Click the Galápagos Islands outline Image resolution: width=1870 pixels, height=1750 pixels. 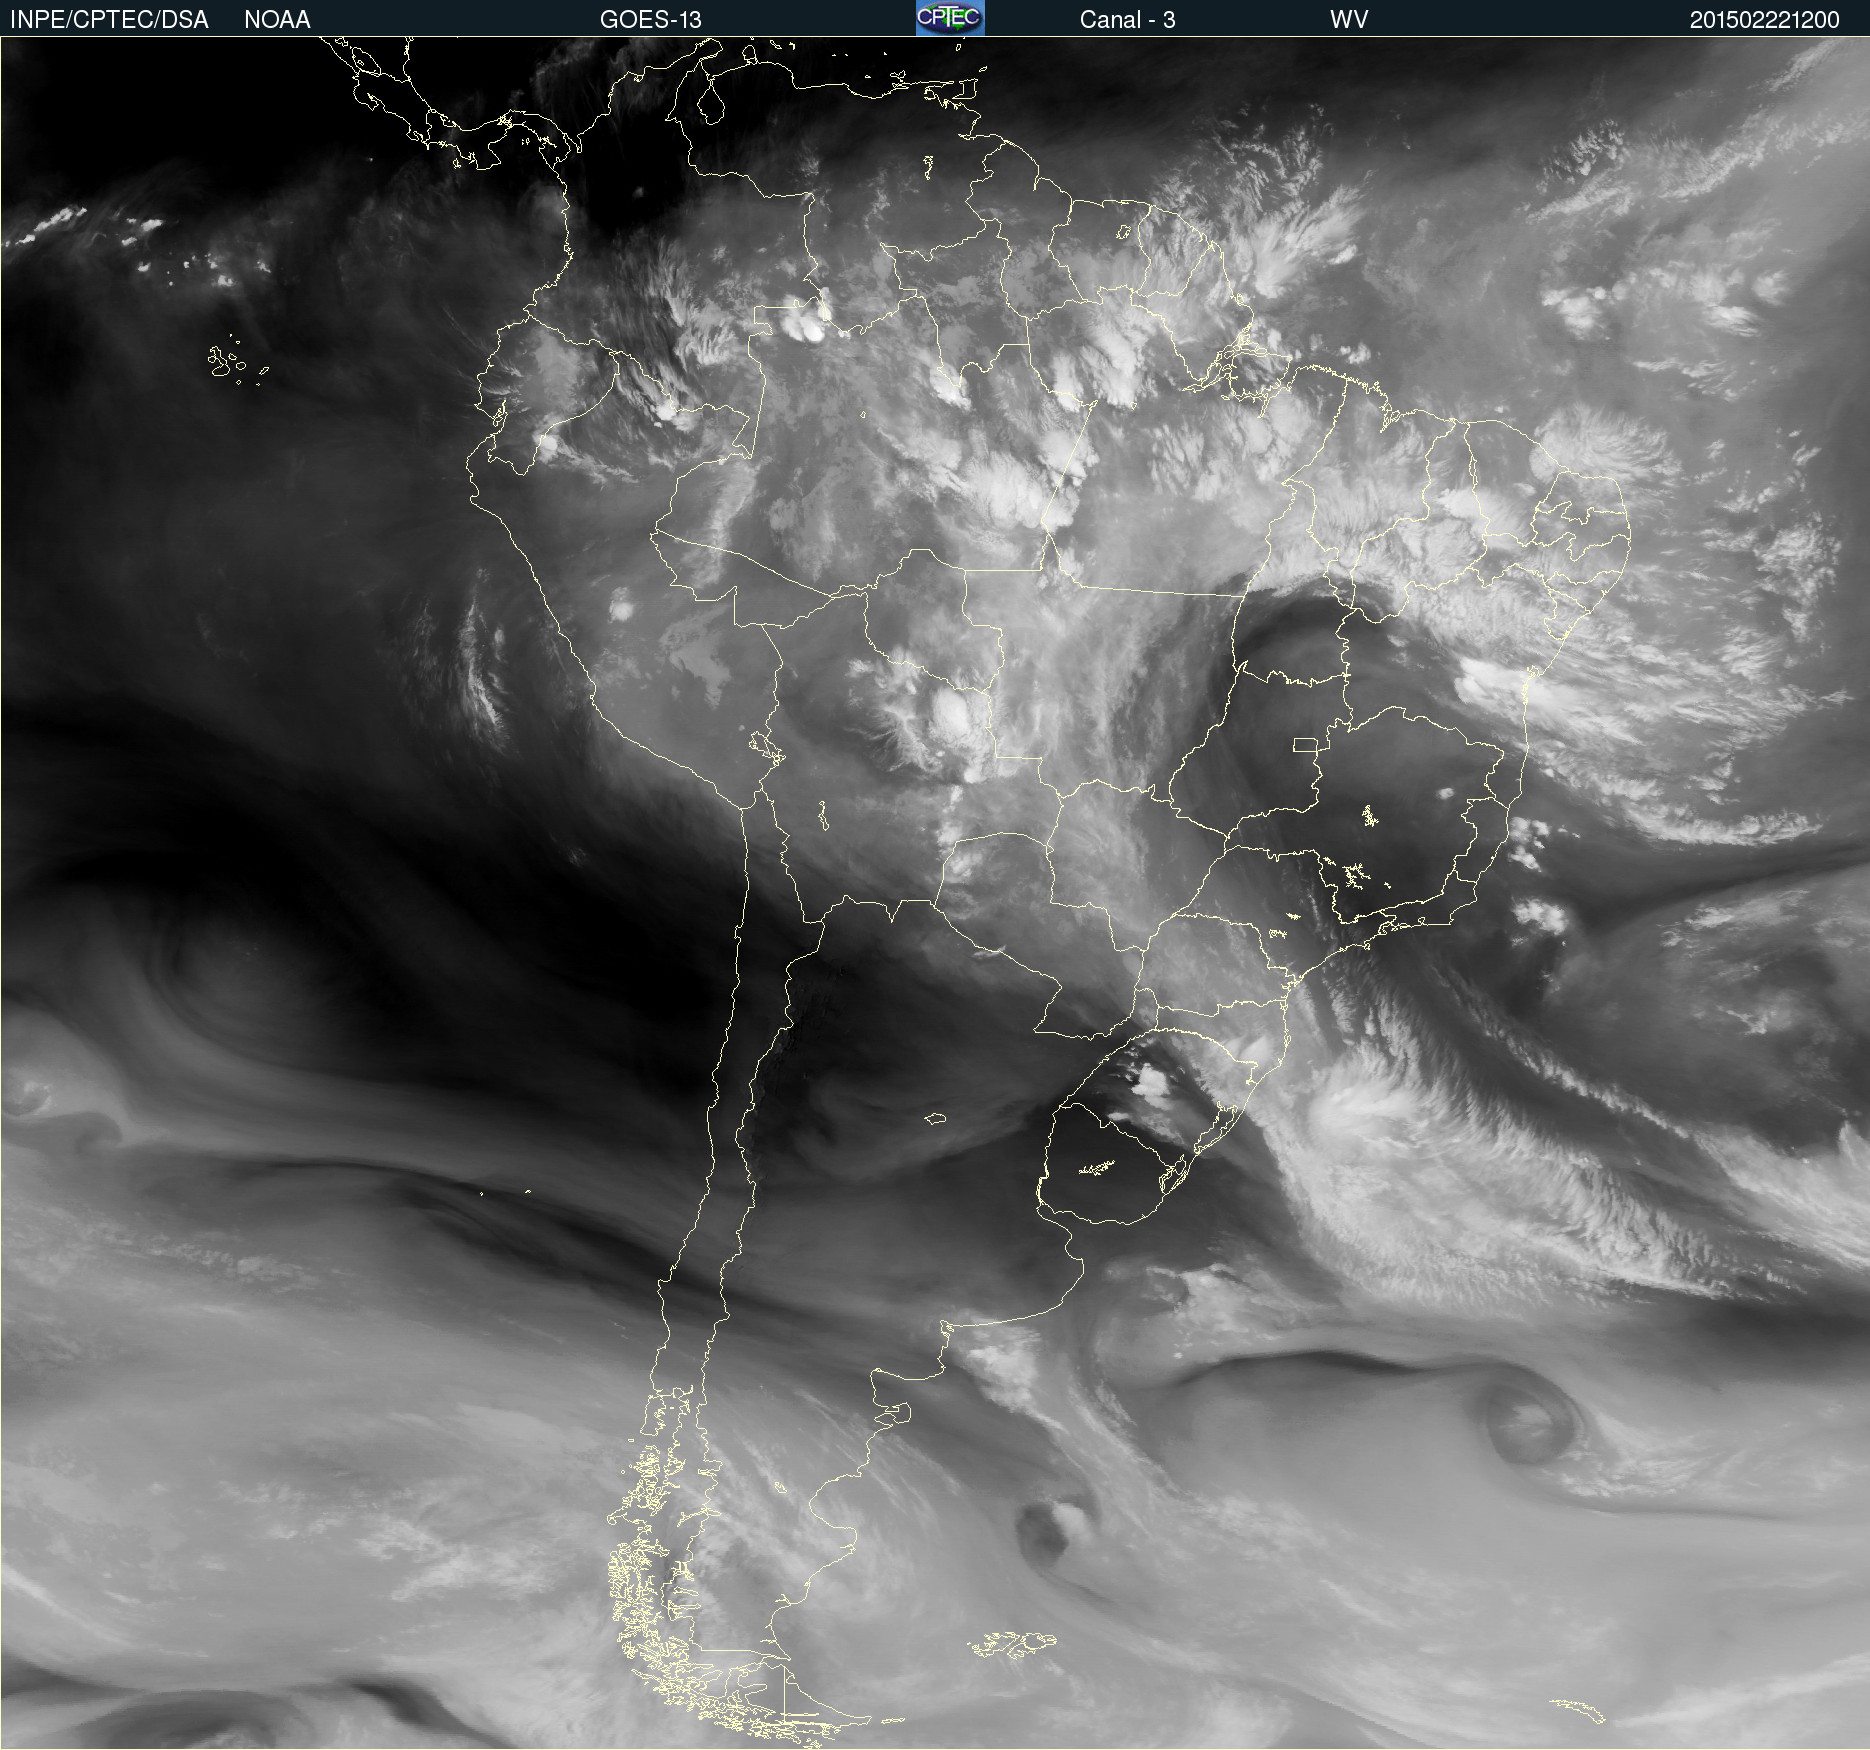[226, 362]
